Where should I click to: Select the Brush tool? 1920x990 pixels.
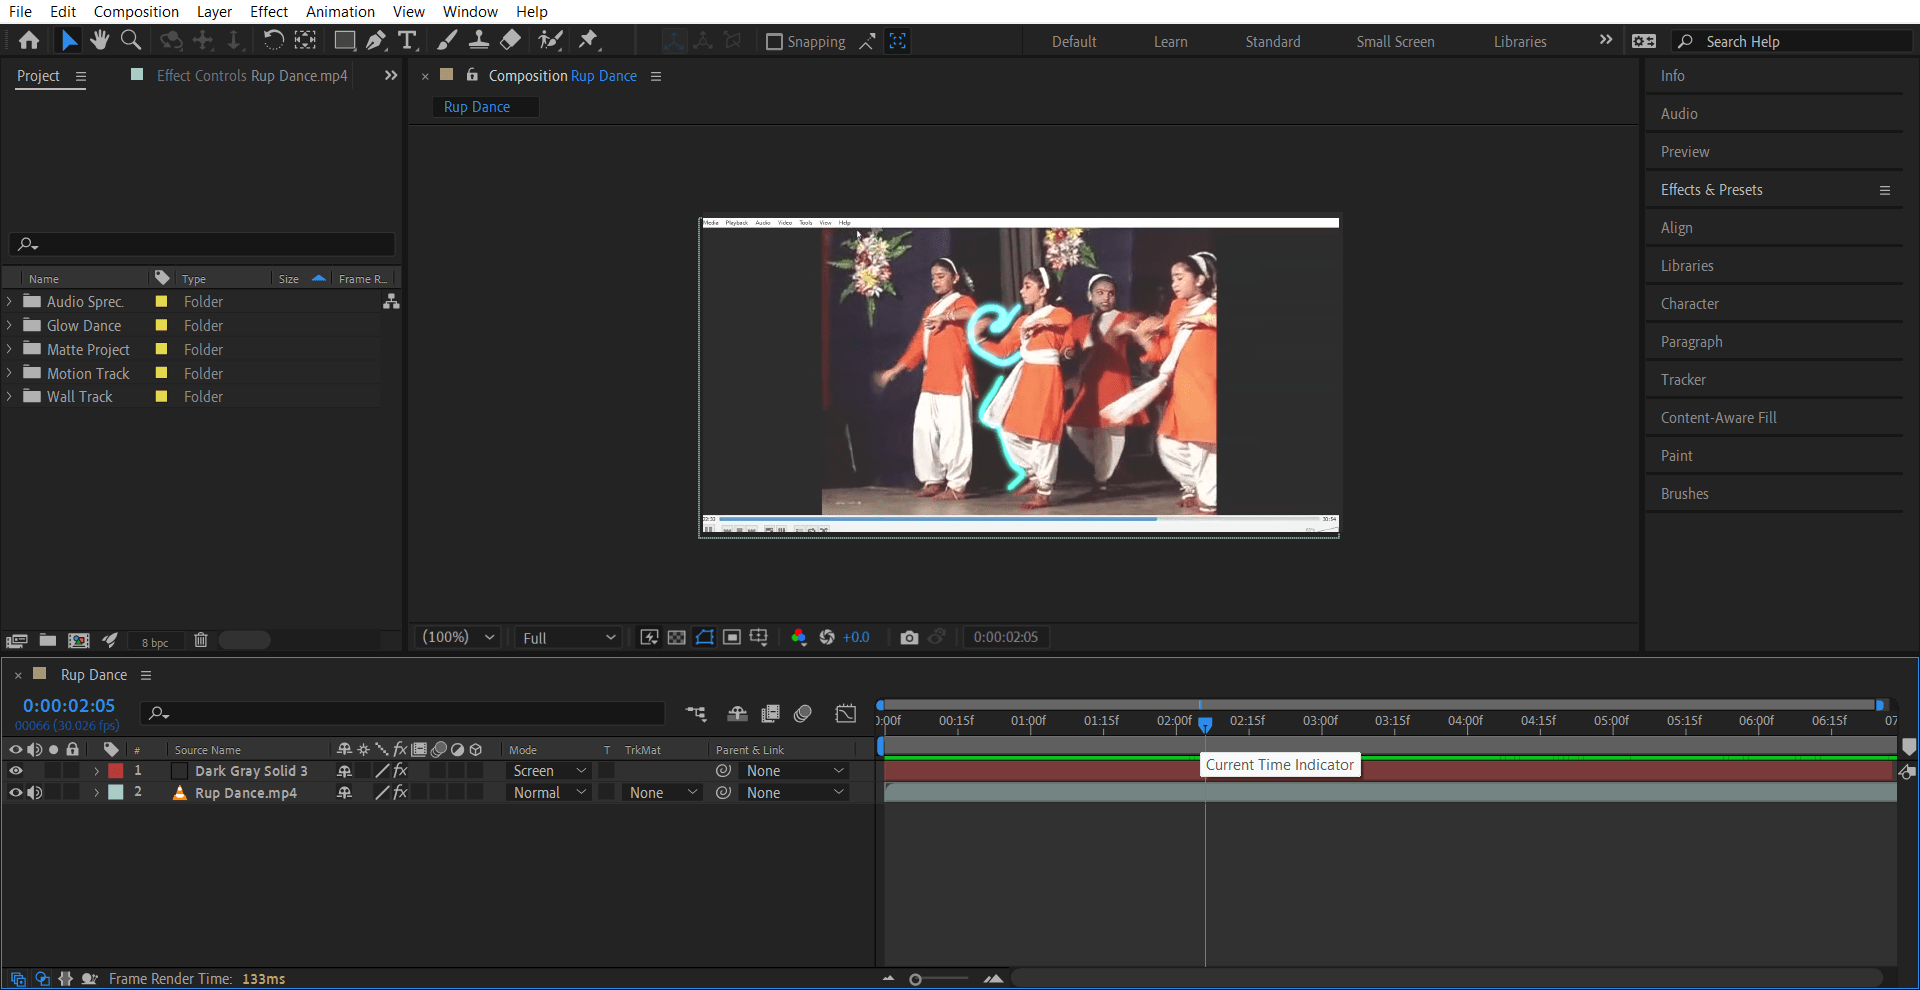(x=447, y=41)
